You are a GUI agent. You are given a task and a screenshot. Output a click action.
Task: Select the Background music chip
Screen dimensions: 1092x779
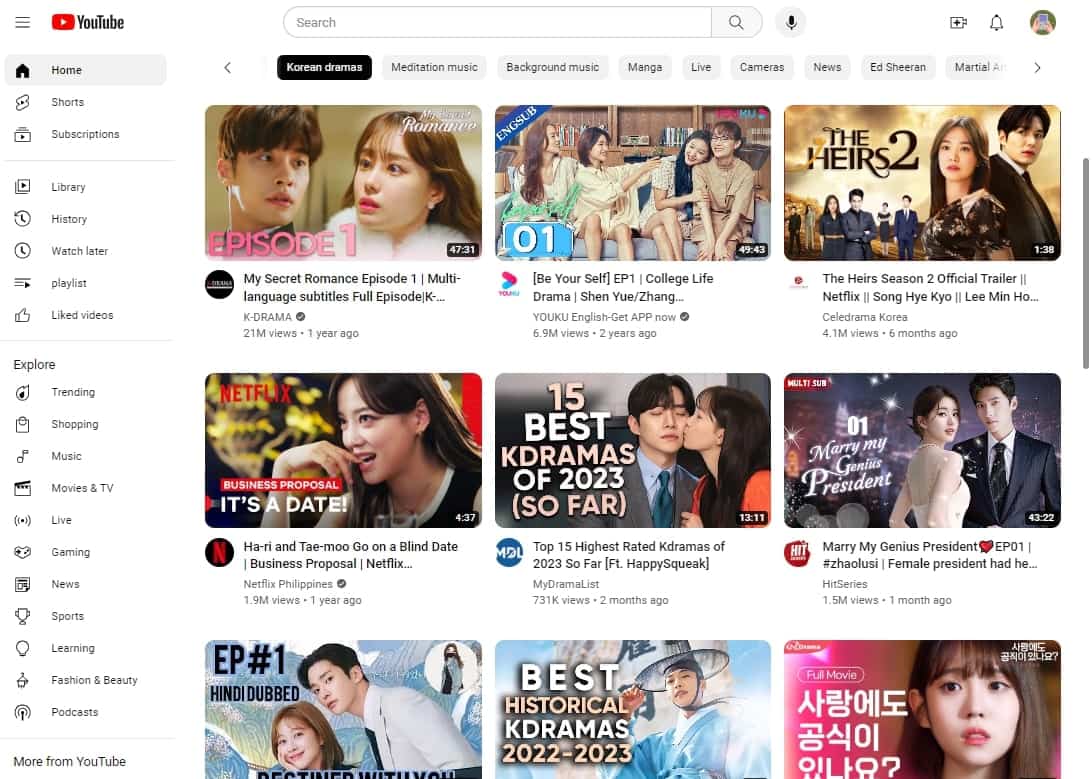553,68
